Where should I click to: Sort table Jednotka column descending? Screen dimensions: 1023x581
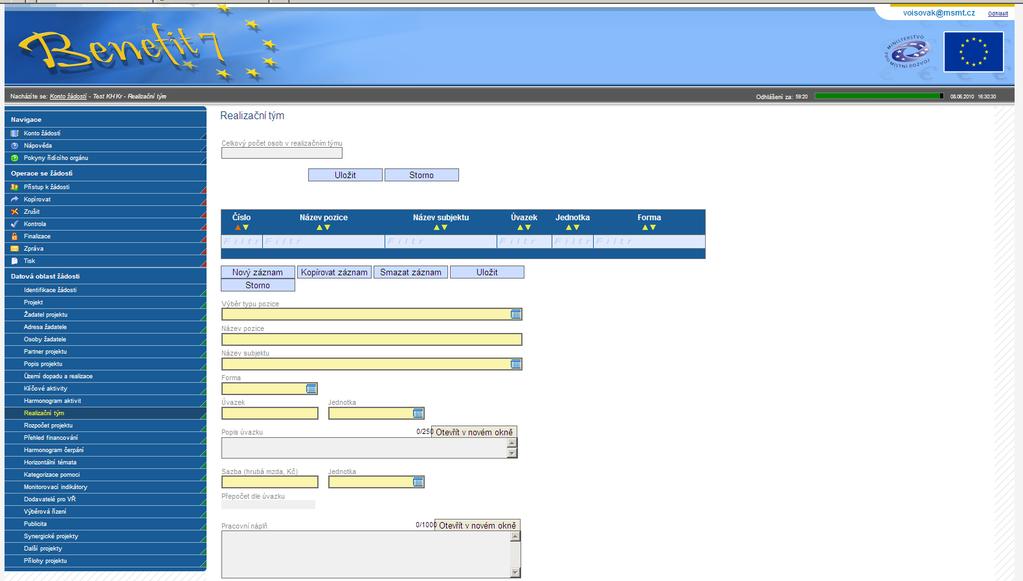point(576,228)
